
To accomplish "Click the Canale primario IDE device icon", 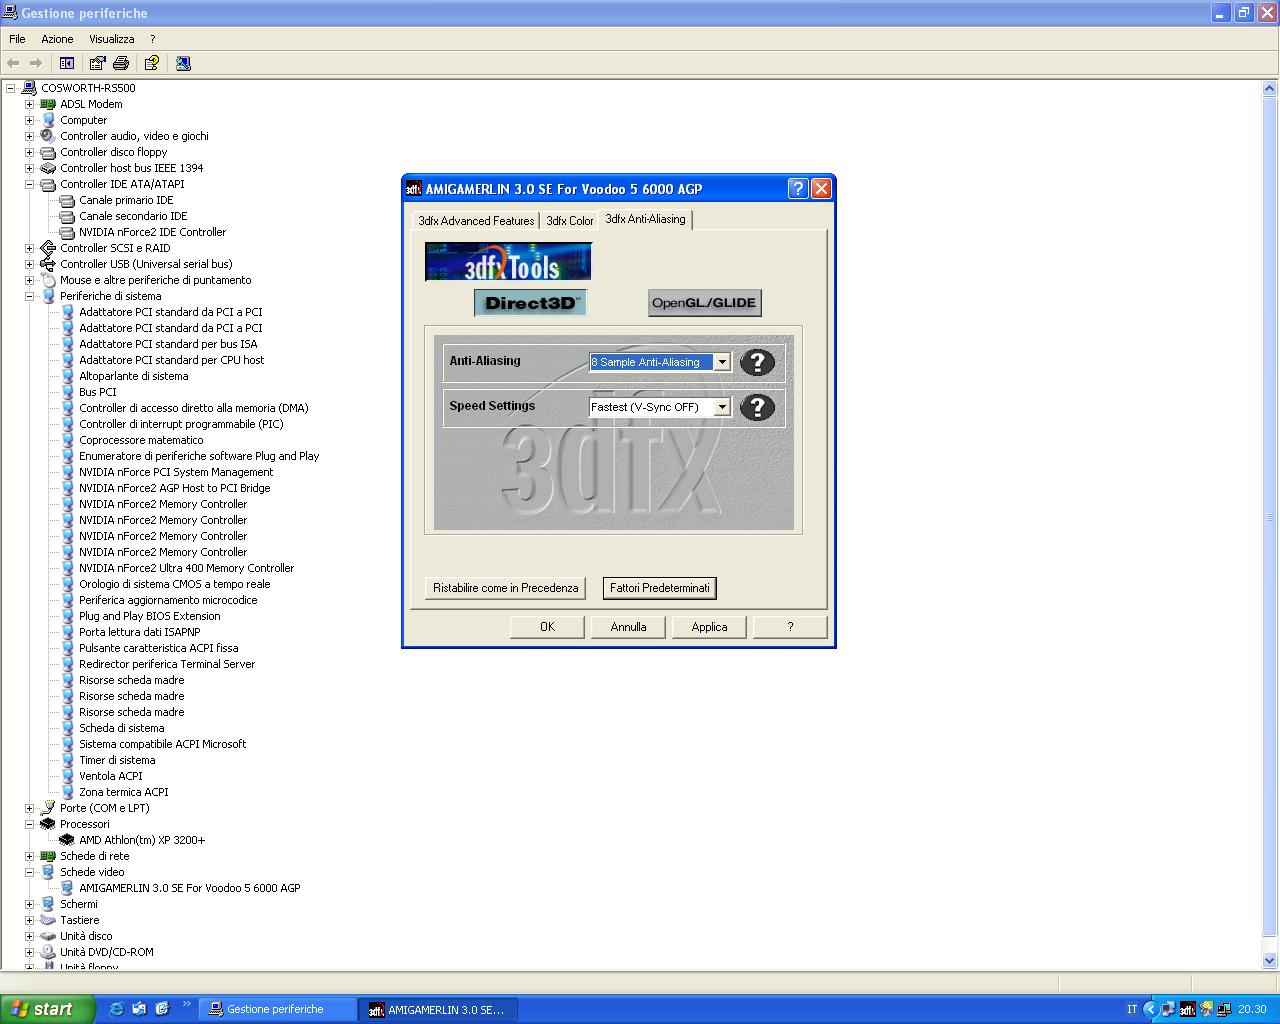I will point(67,200).
